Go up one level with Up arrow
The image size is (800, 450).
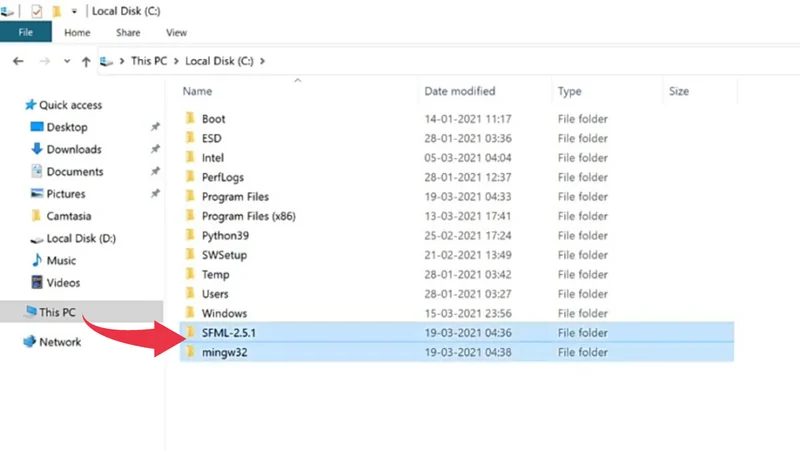86,61
